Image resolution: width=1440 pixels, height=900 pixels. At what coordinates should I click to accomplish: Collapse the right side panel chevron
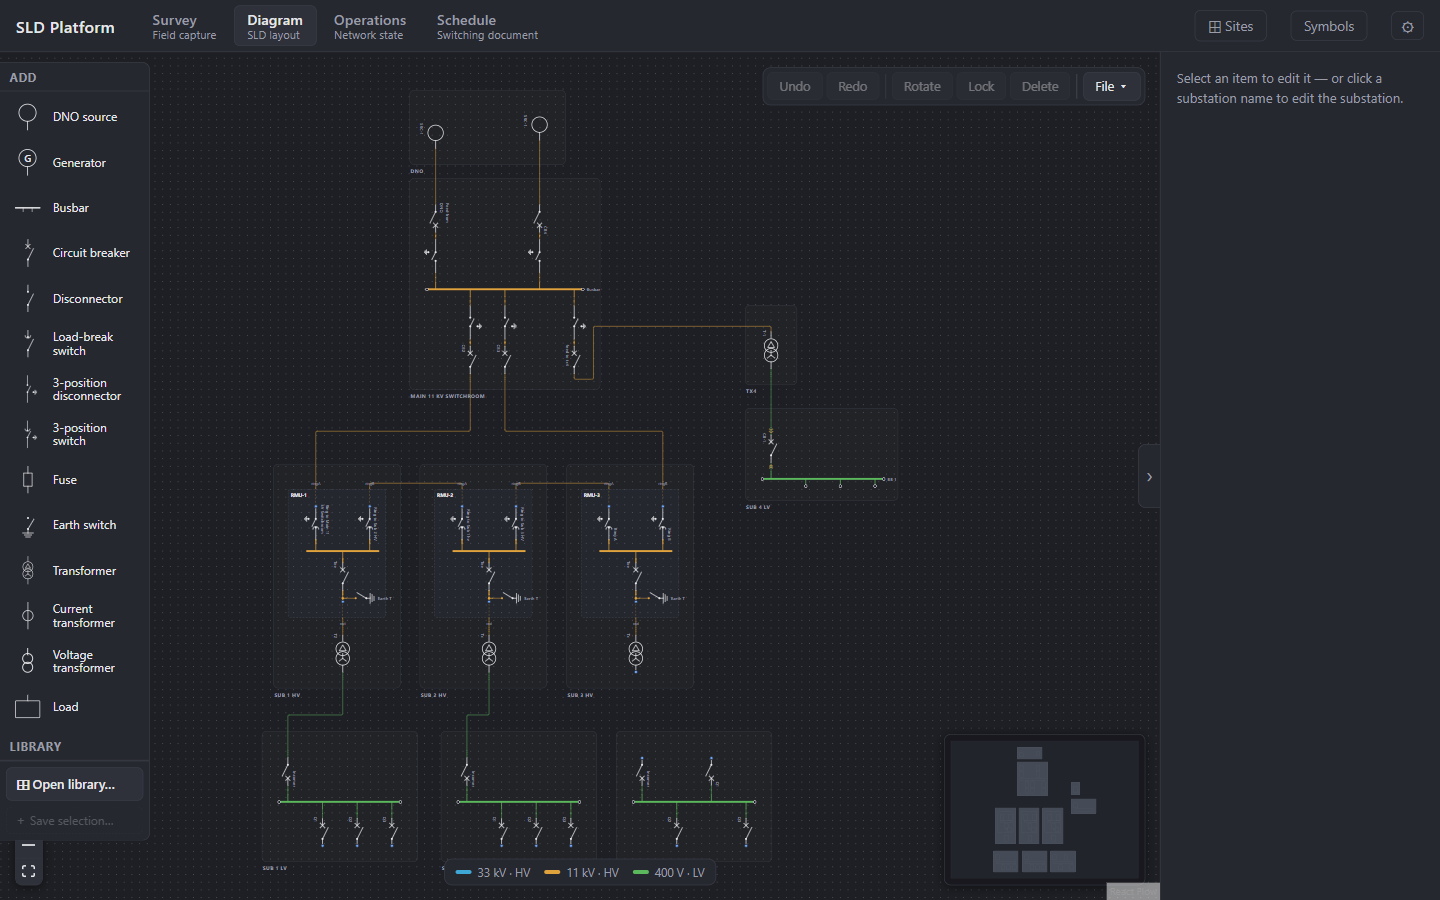pyautogui.click(x=1149, y=477)
